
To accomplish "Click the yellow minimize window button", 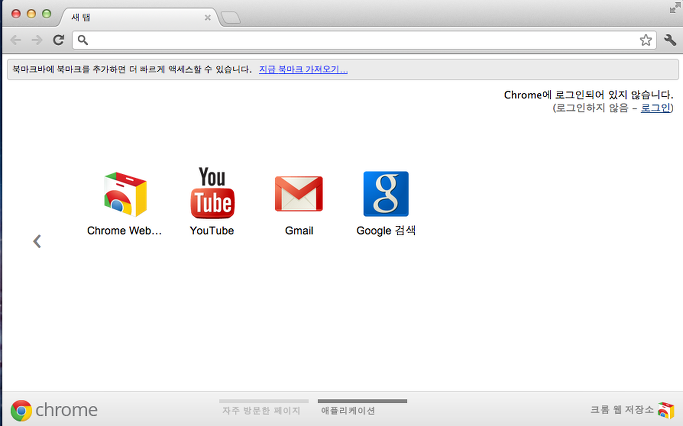I will click(31, 14).
